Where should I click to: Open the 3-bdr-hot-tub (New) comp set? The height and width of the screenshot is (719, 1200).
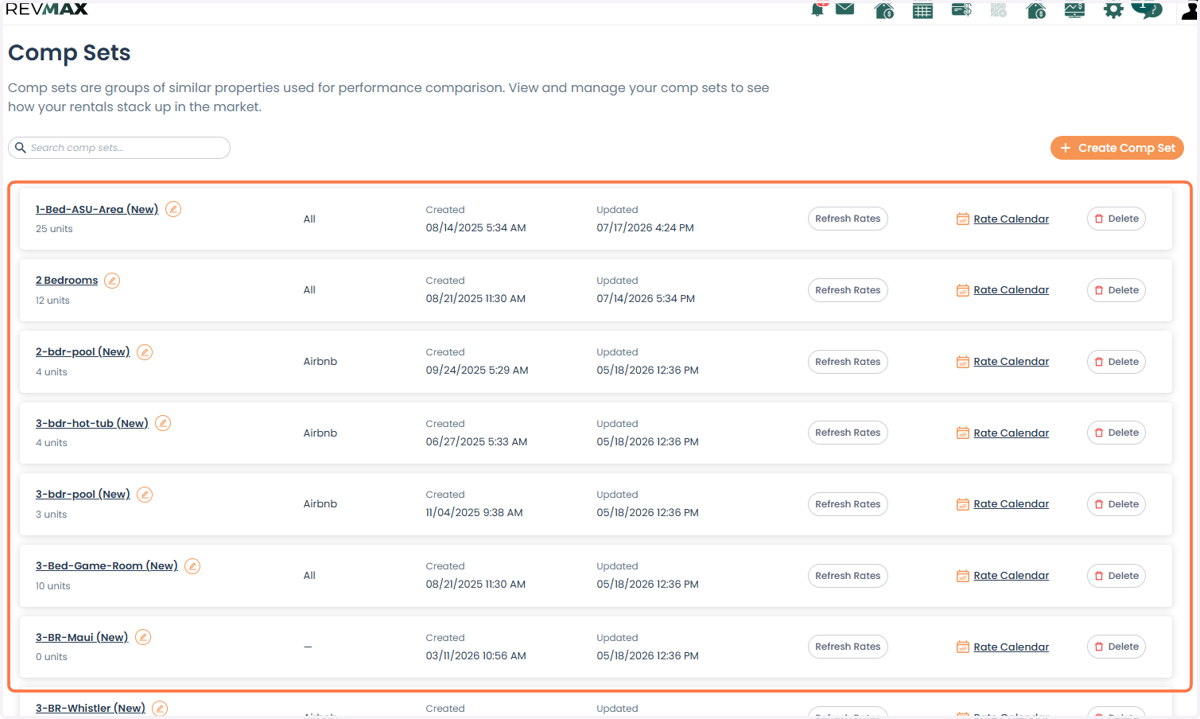[x=92, y=423]
